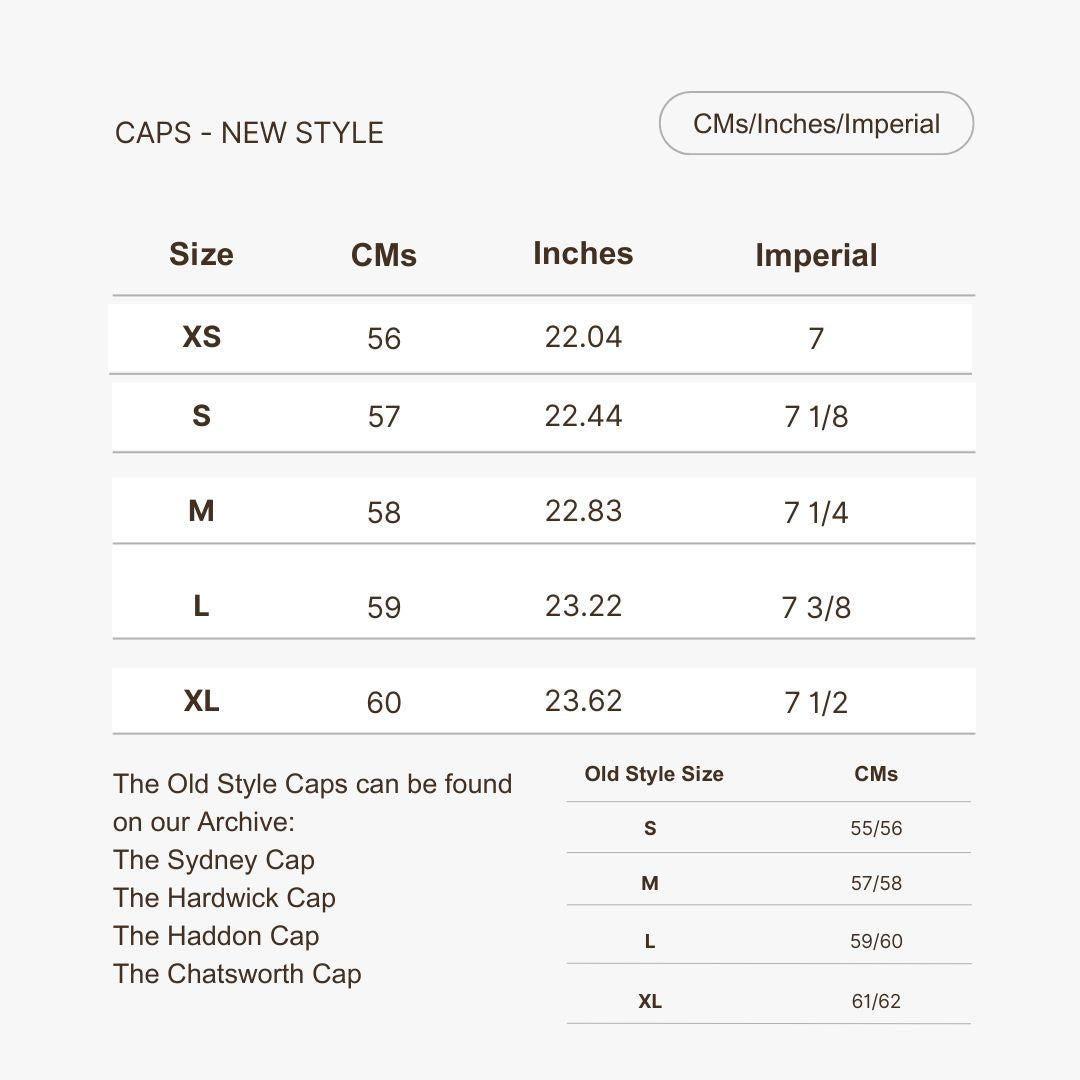Click the Old Style Size header
The height and width of the screenshot is (1080, 1080).
pyautogui.click(x=654, y=774)
